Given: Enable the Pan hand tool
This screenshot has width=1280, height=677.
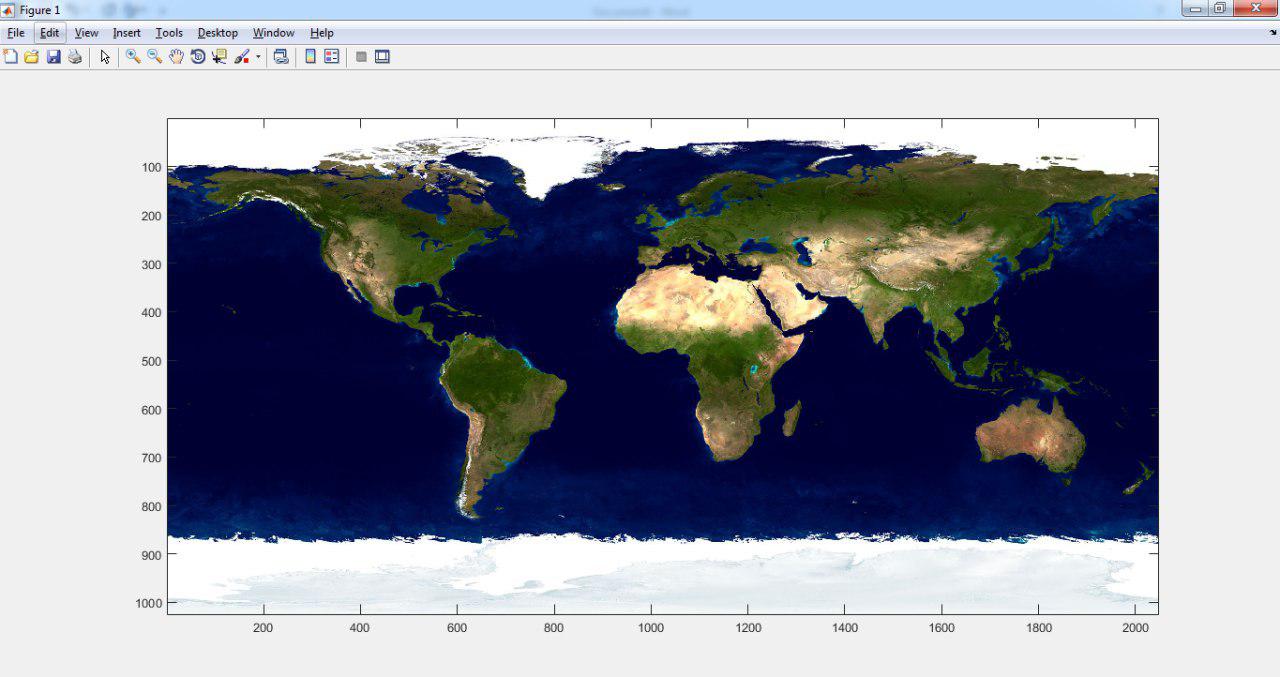Looking at the screenshot, I should [176, 57].
